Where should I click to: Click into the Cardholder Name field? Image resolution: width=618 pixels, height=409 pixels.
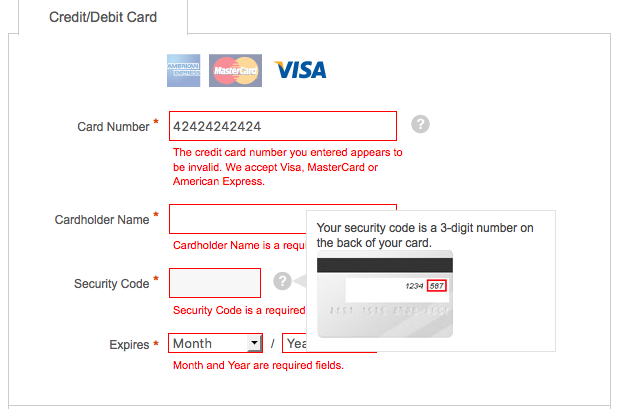click(236, 219)
